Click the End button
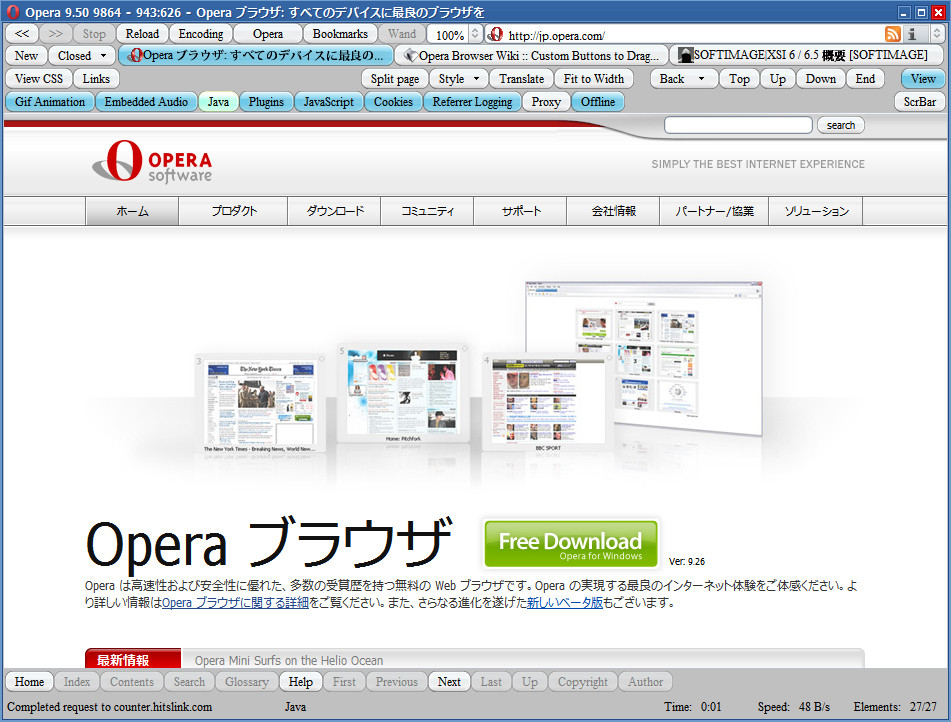 click(865, 79)
